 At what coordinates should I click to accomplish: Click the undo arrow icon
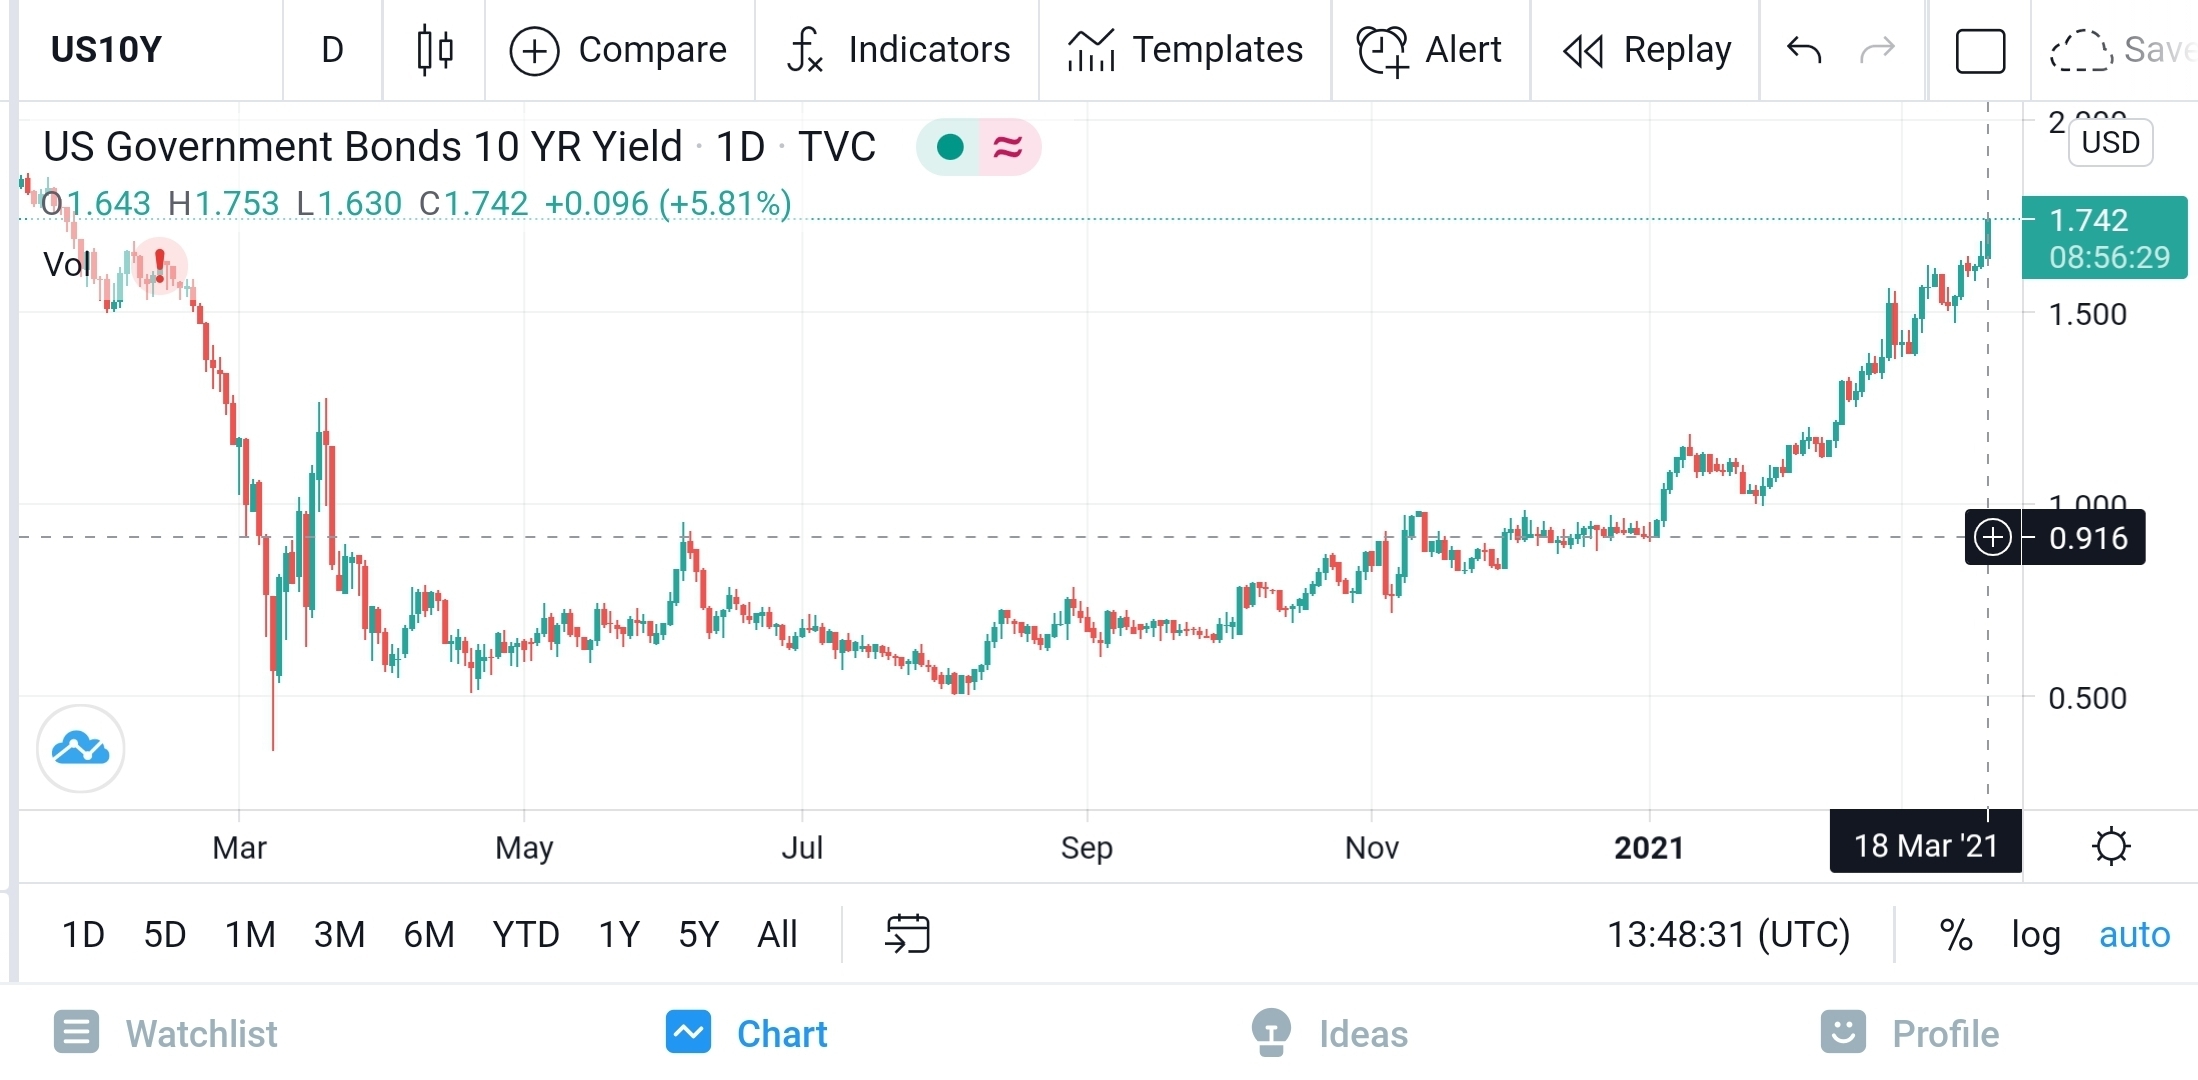pos(1804,50)
